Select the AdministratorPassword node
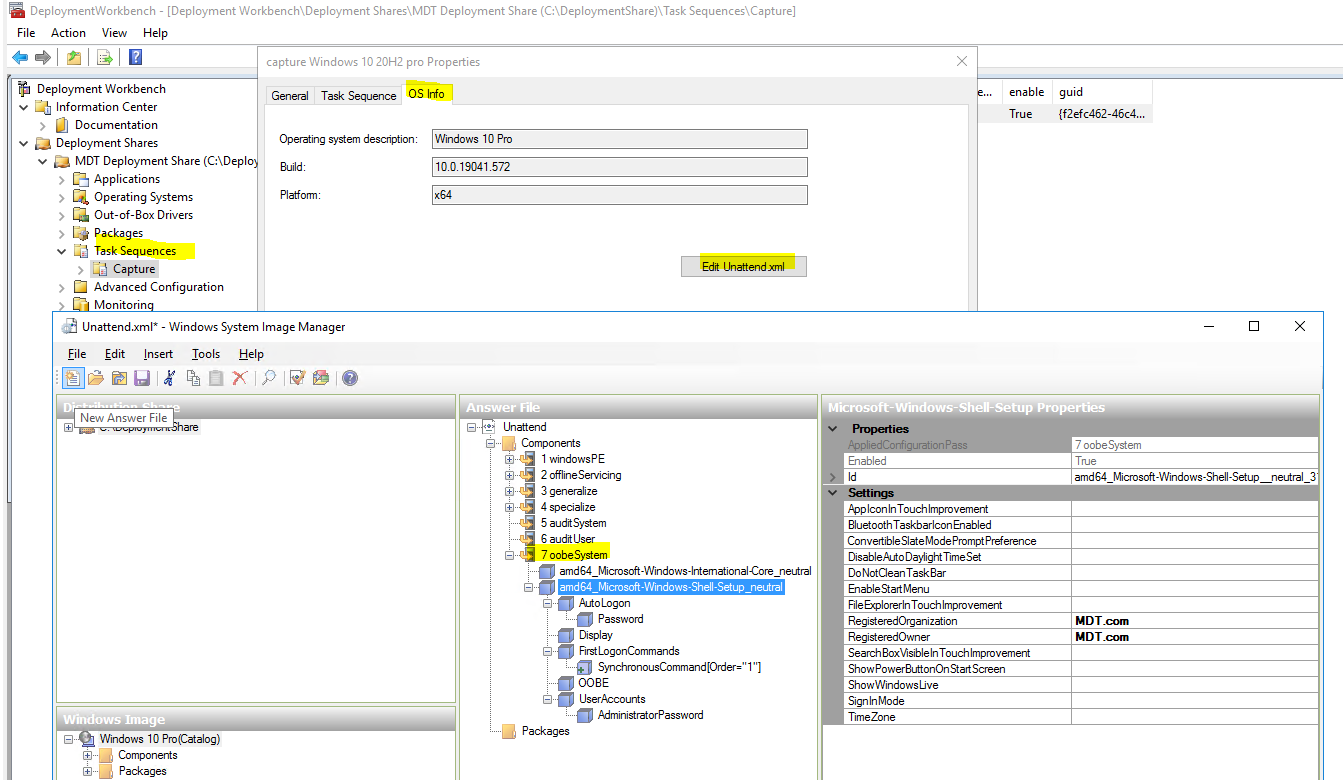 tap(650, 715)
